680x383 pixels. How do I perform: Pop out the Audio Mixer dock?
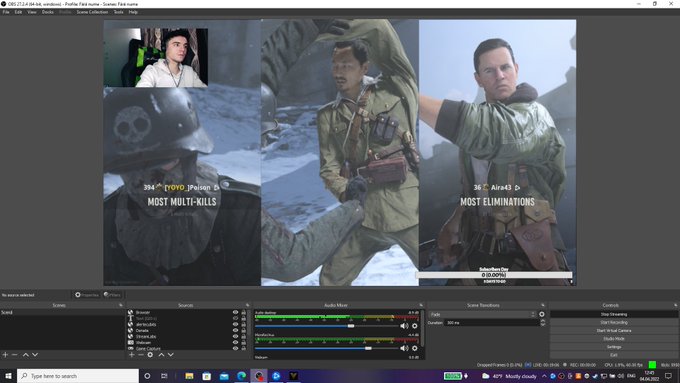[x=421, y=305]
